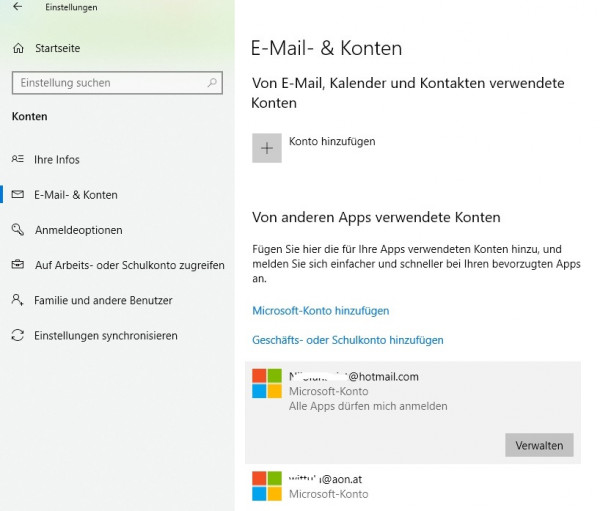Click the Familie und andere Benutzer icon

coord(18,300)
